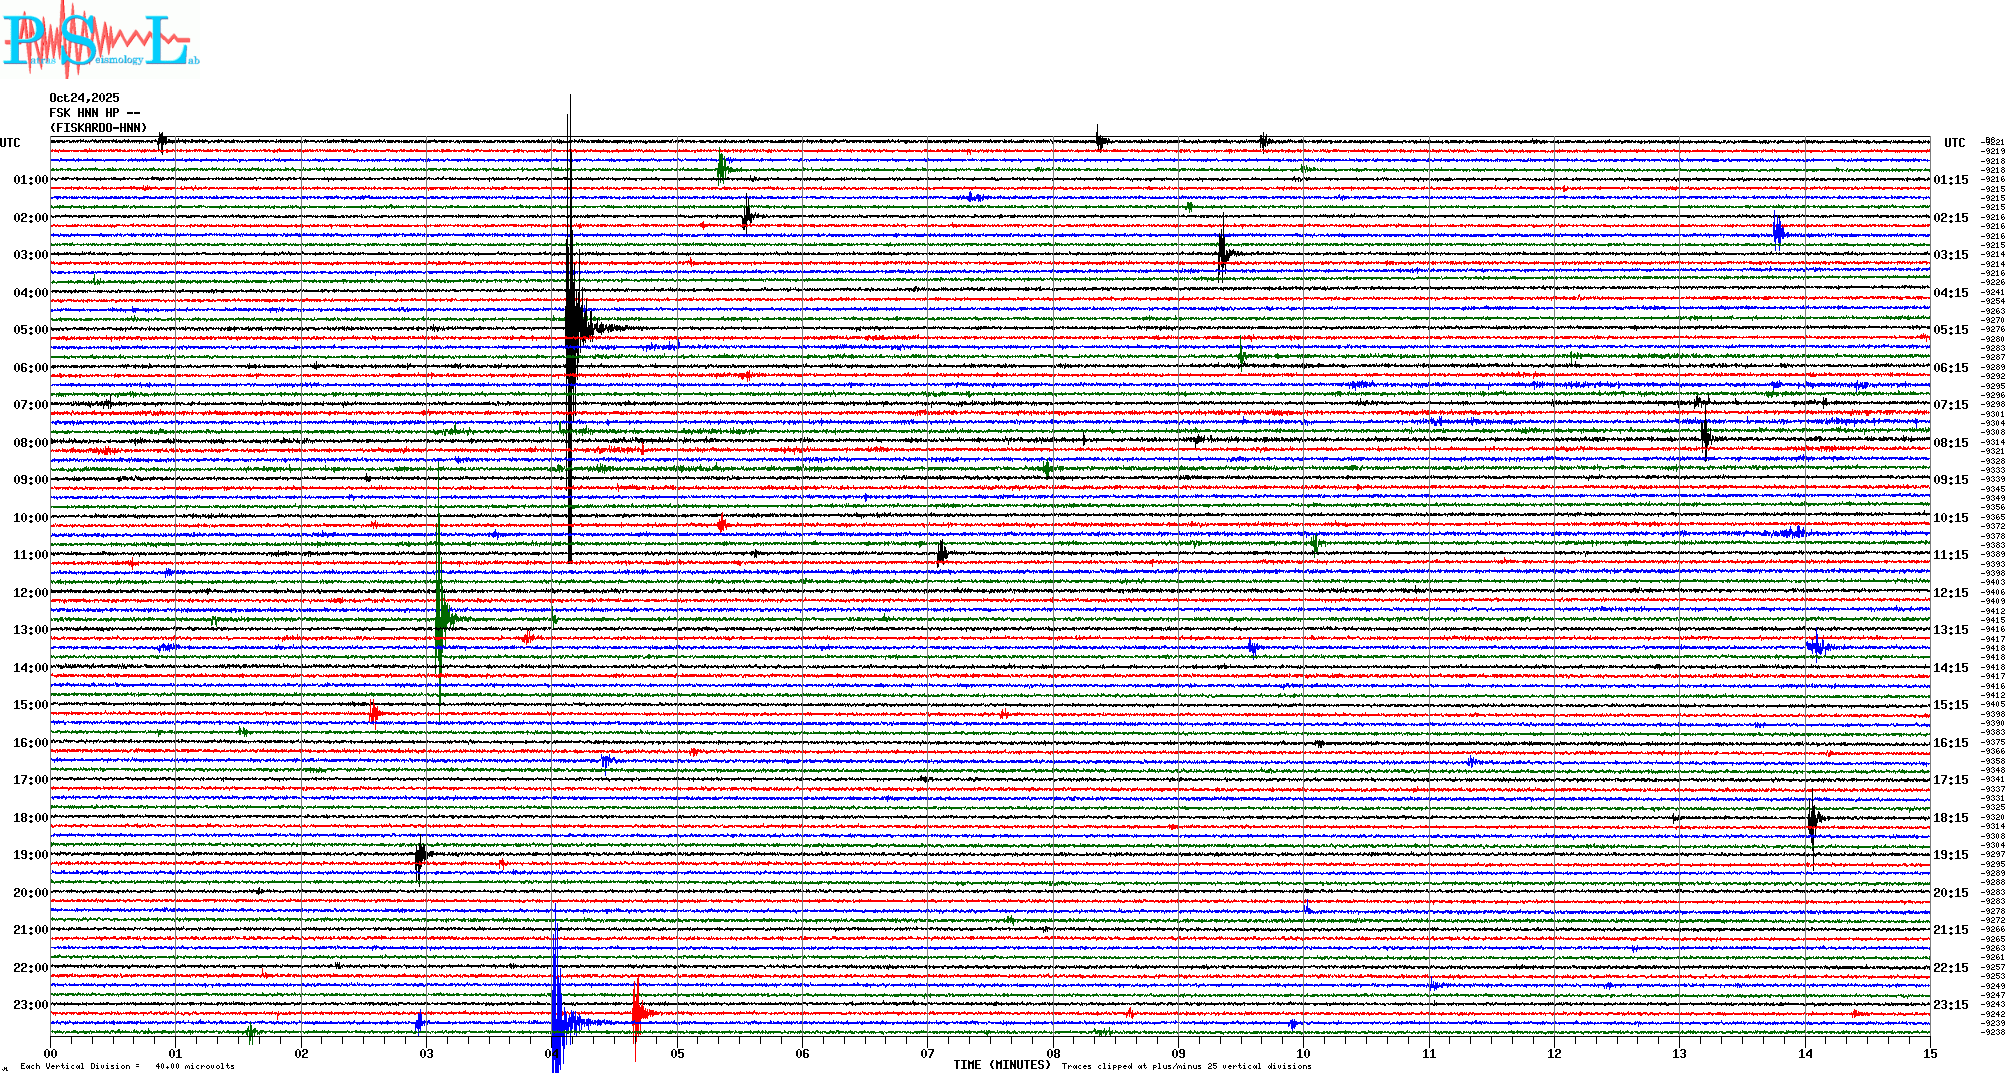Click the big blue event at bottom trace

click(557, 1022)
